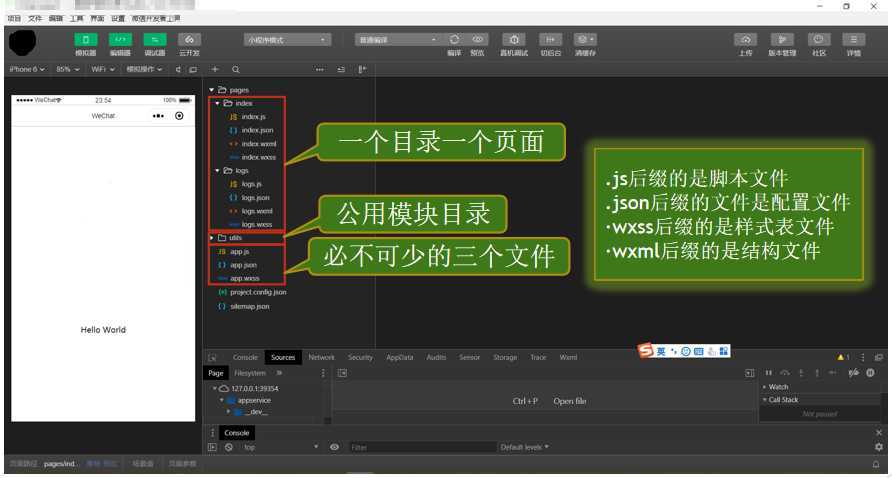The width and height of the screenshot is (892, 478).
Task: Click the console Filter input field
Action: 423,447
